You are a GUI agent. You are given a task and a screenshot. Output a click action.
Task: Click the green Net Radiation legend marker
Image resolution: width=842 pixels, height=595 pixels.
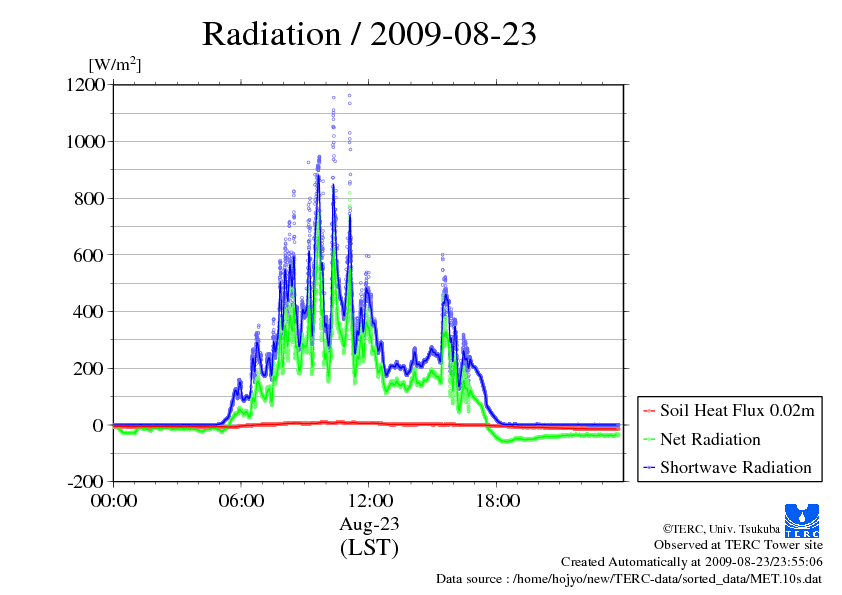pos(649,439)
